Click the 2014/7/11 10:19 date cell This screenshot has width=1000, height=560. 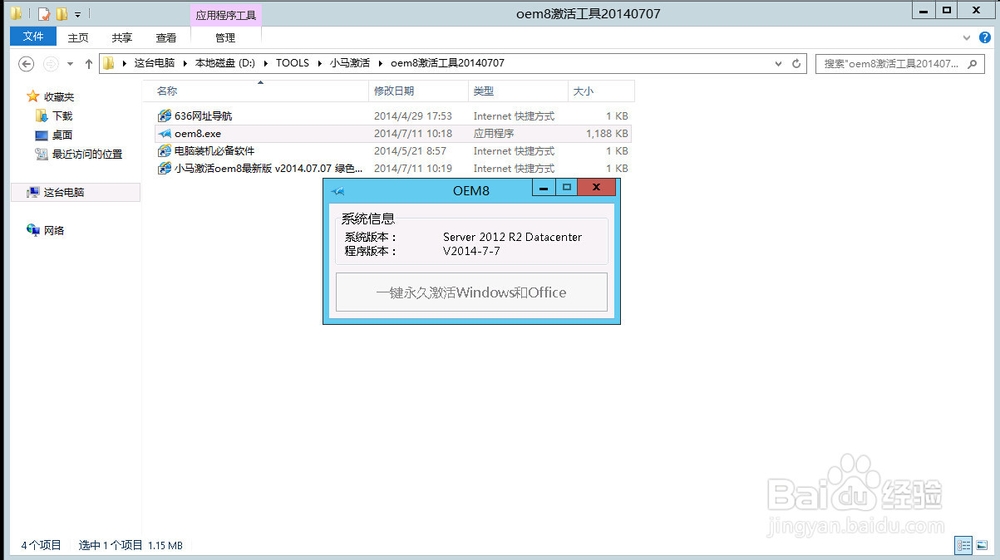tap(413, 168)
